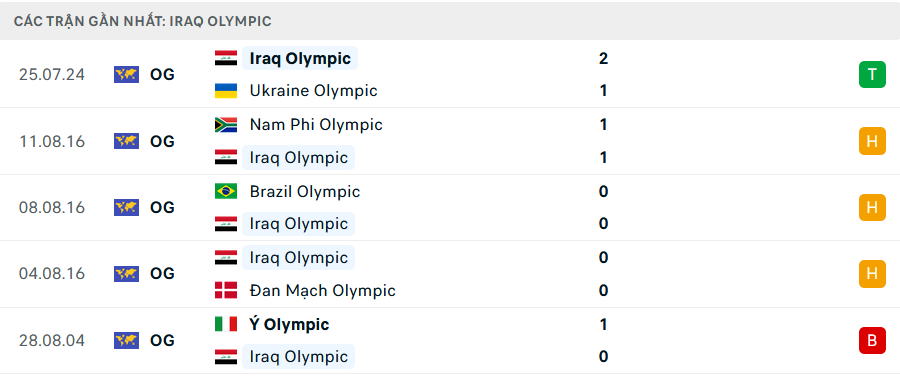Click the red B result badge
Screen dimensions: 900x377
[872, 340]
